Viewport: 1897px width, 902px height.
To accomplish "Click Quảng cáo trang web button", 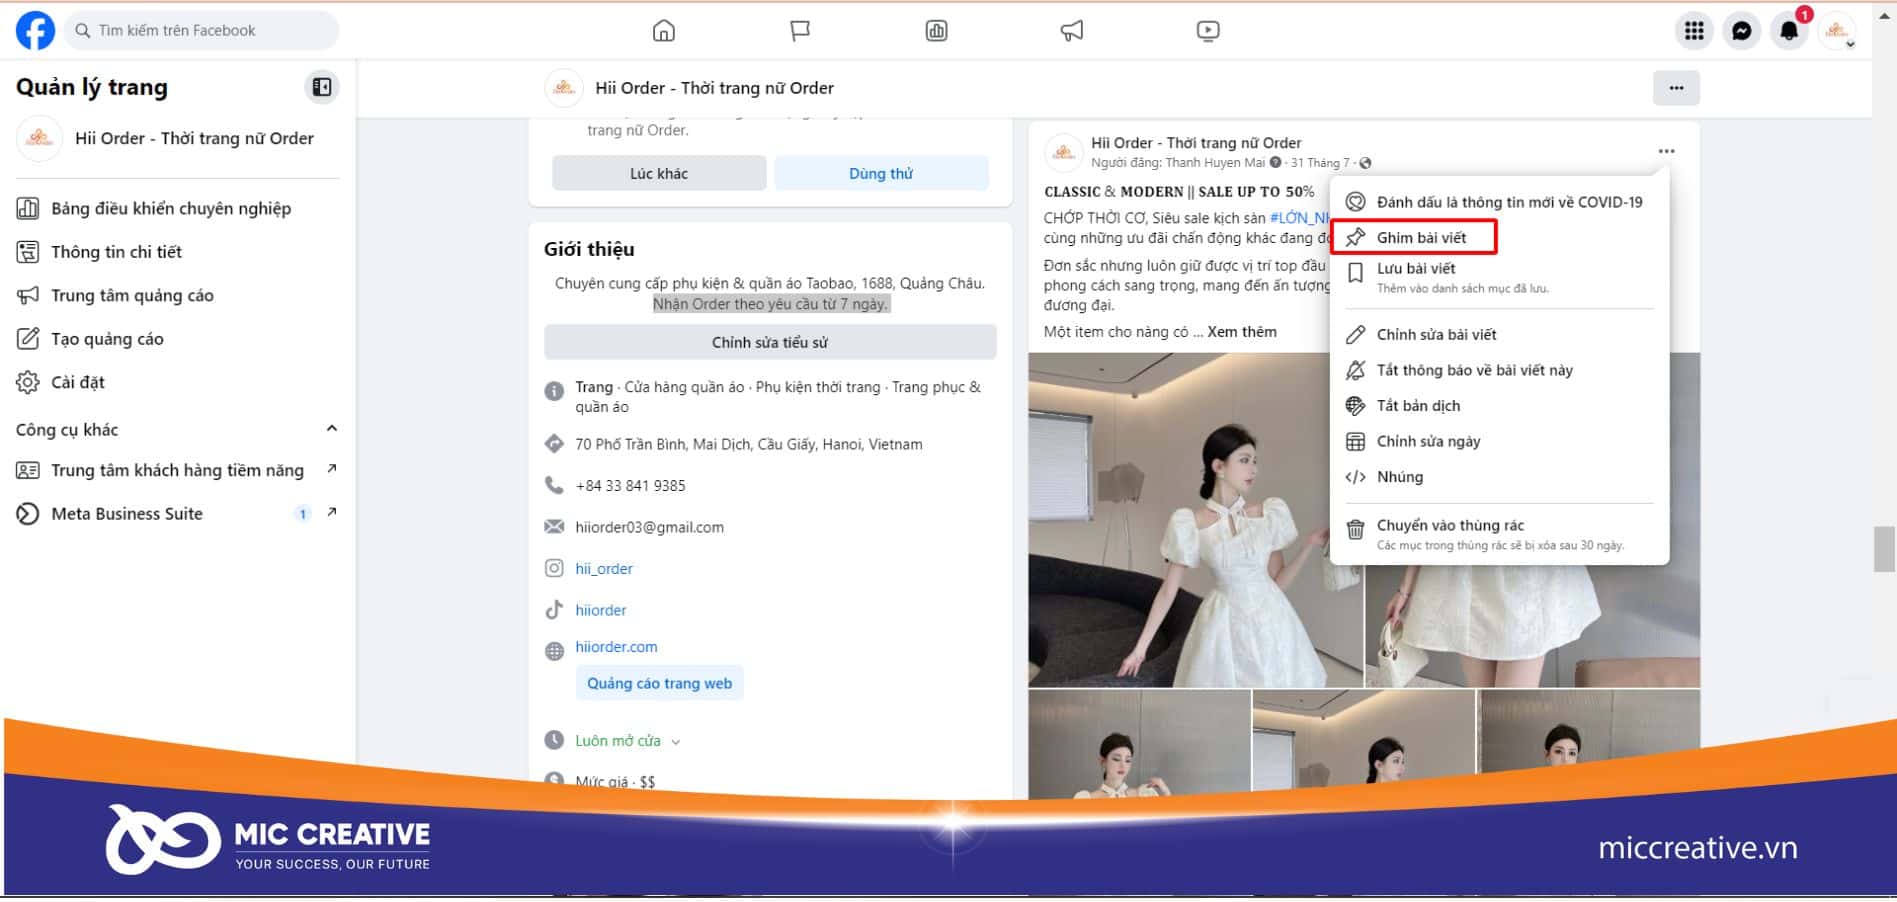I will coord(659,683).
